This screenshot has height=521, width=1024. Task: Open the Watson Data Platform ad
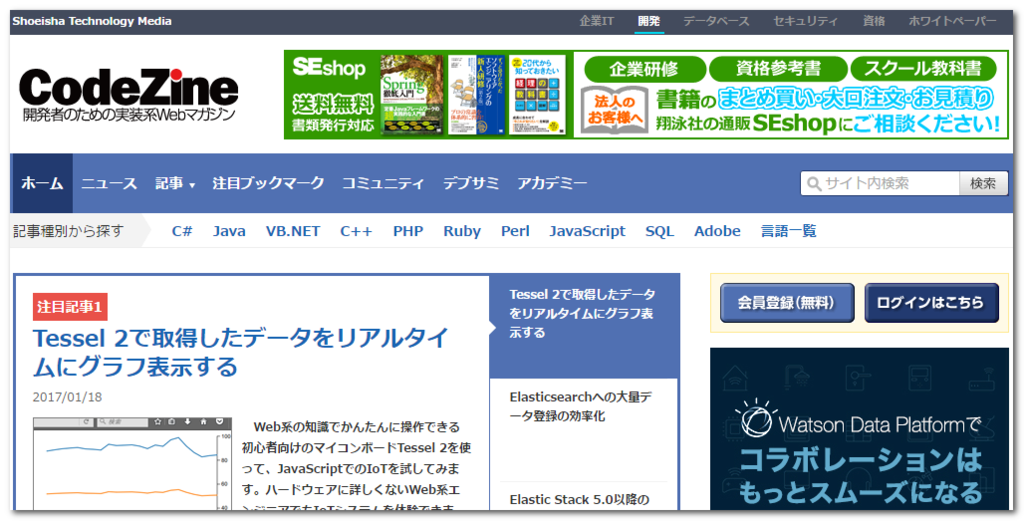point(859,429)
